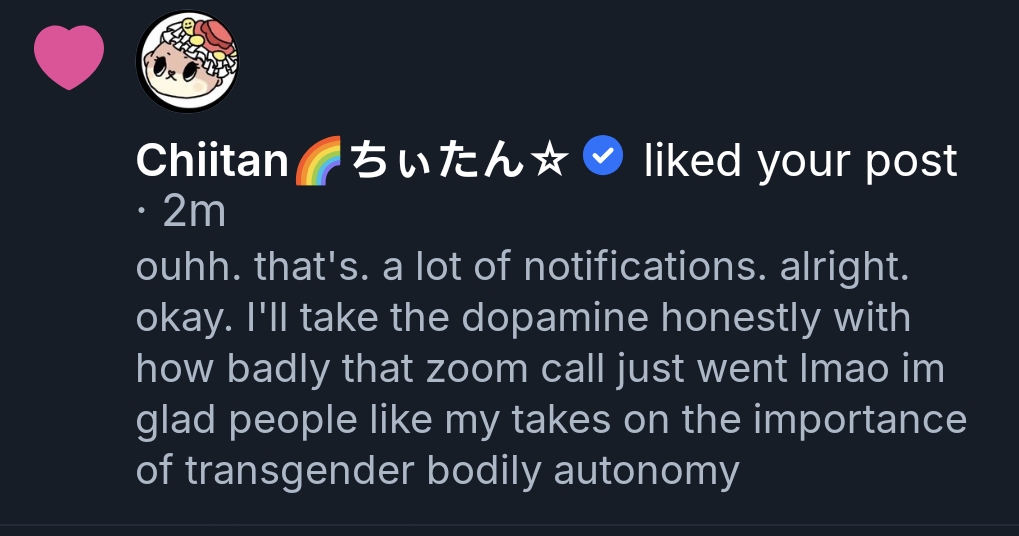This screenshot has width=1019, height=536.
Task: Click the pink heart like icon
Action: 69,56
